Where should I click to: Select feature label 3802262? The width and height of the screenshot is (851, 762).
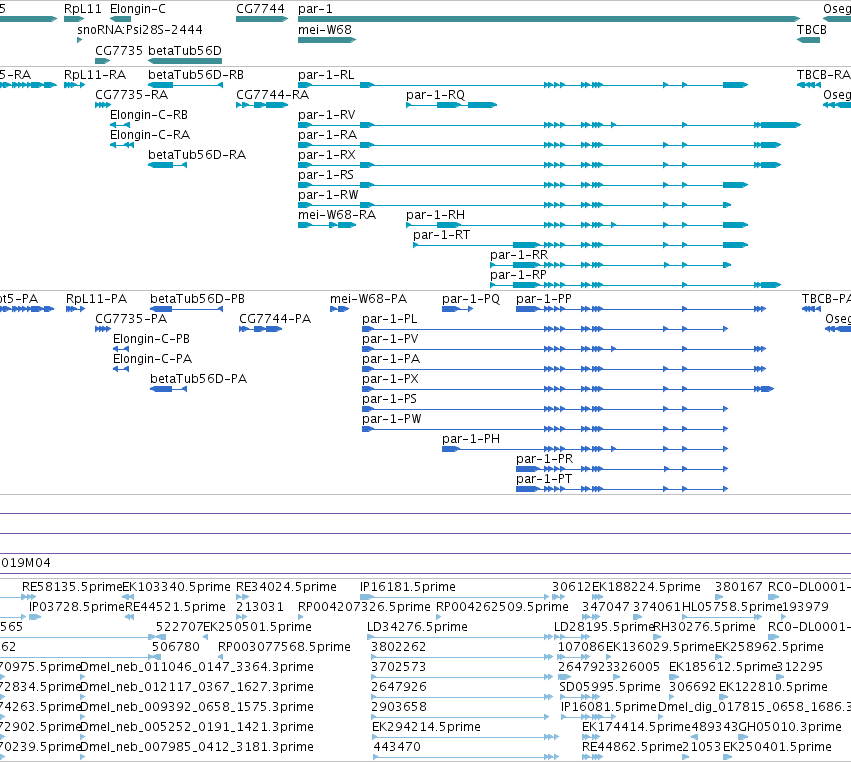click(398, 646)
